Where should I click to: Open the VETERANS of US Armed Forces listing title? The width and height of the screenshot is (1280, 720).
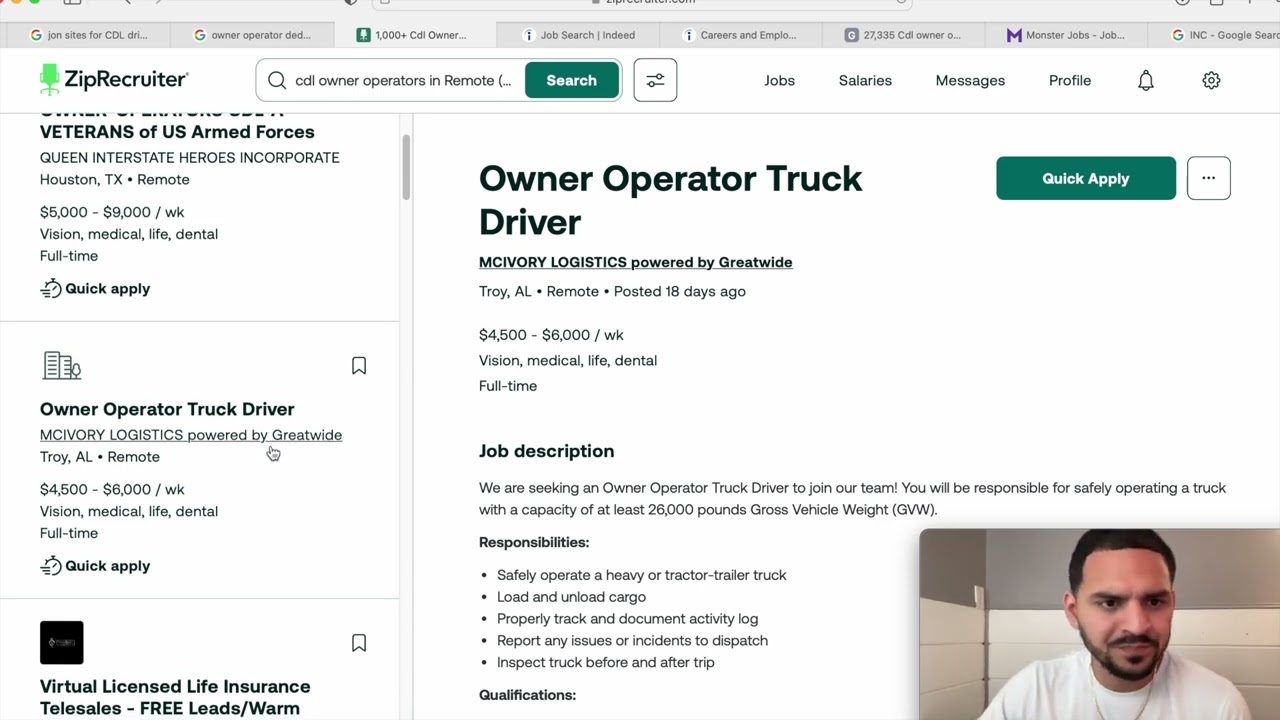(x=177, y=131)
